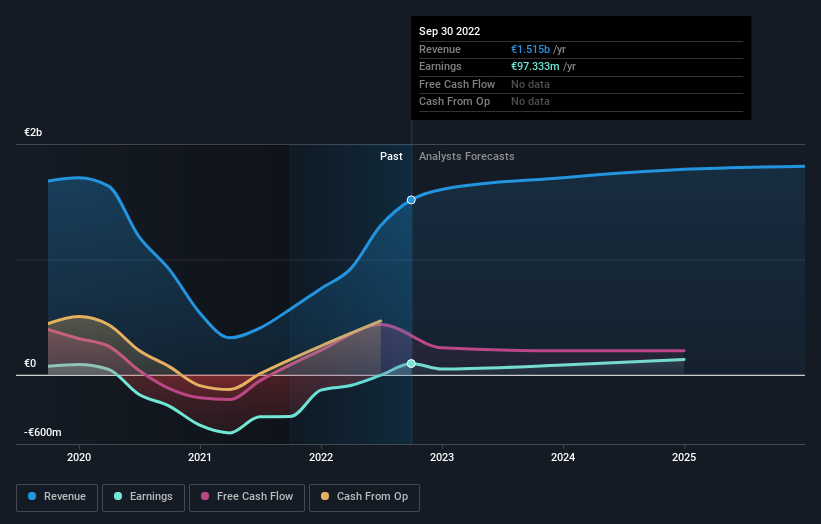This screenshot has width=821, height=524.
Task: Click the orange Cash From Op legend dot
Action: point(325,496)
